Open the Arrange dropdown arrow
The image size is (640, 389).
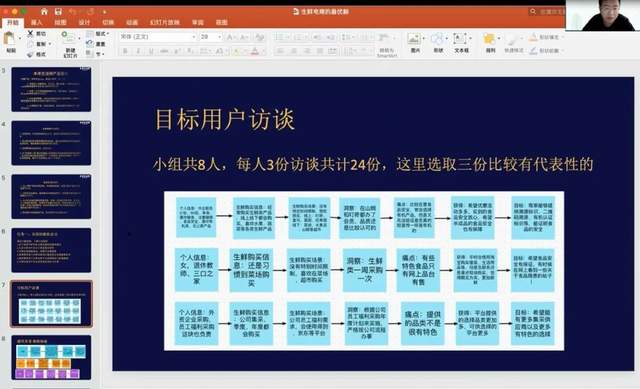[498, 38]
